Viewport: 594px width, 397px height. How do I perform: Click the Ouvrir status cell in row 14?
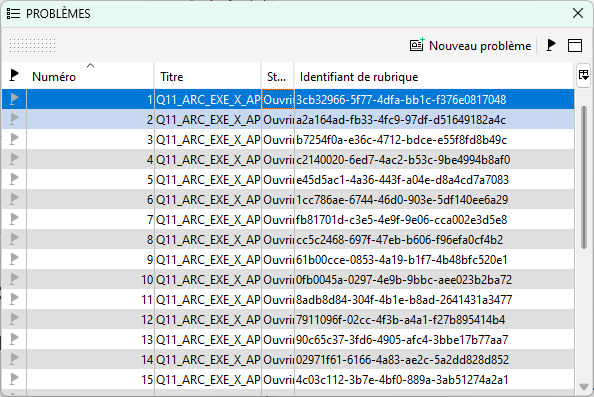278,359
